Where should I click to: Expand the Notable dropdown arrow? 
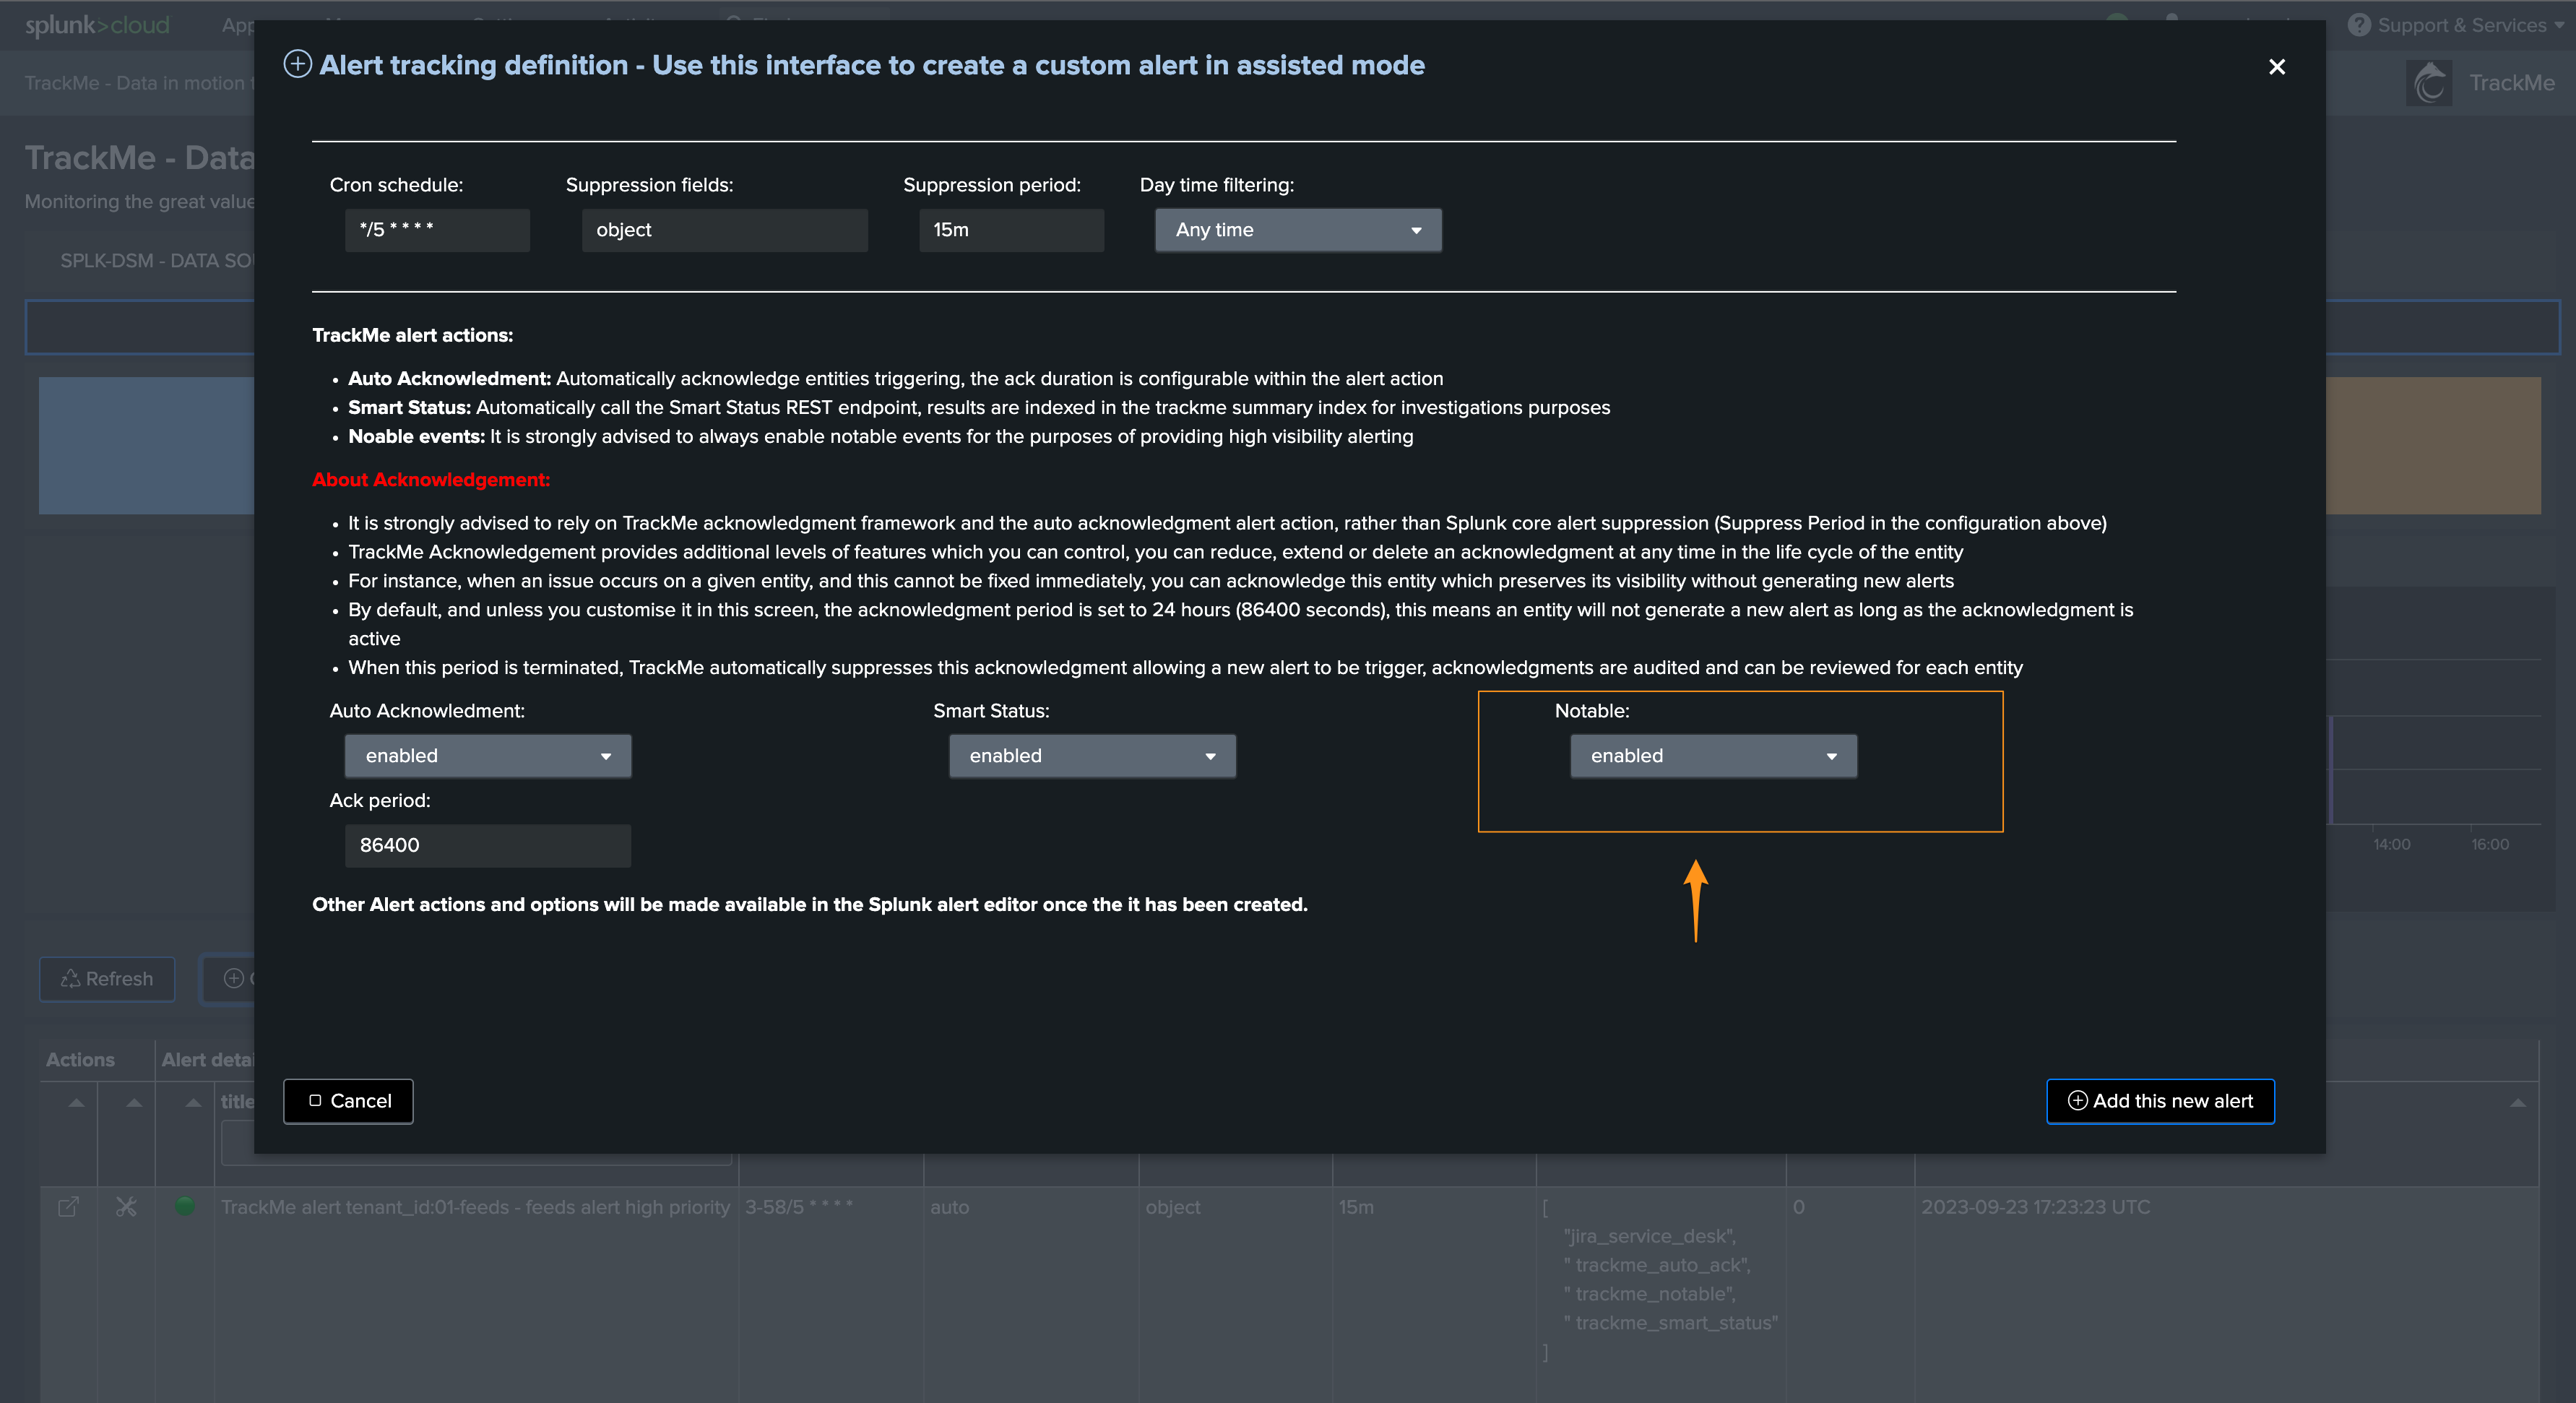(1831, 757)
